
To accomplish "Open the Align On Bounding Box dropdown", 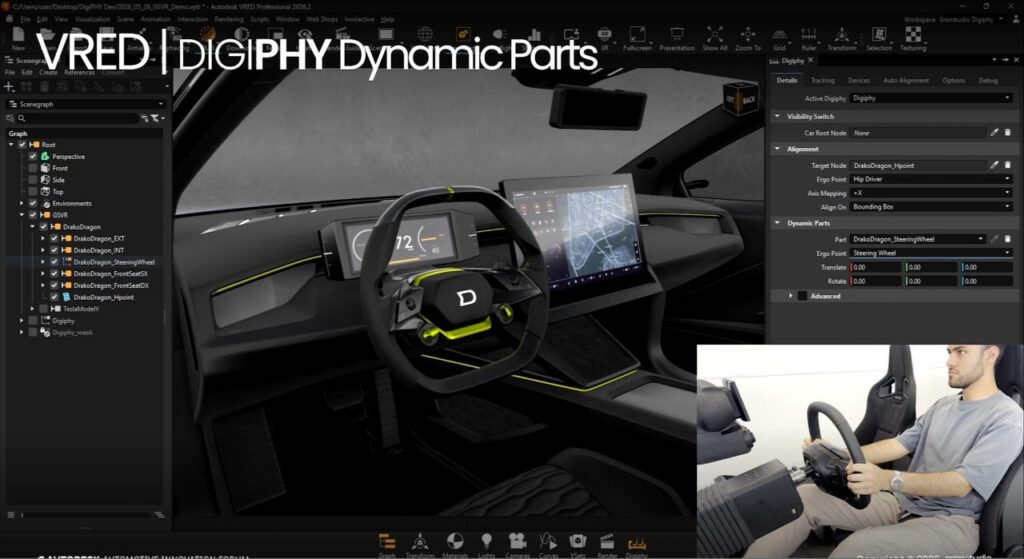I will [931, 206].
